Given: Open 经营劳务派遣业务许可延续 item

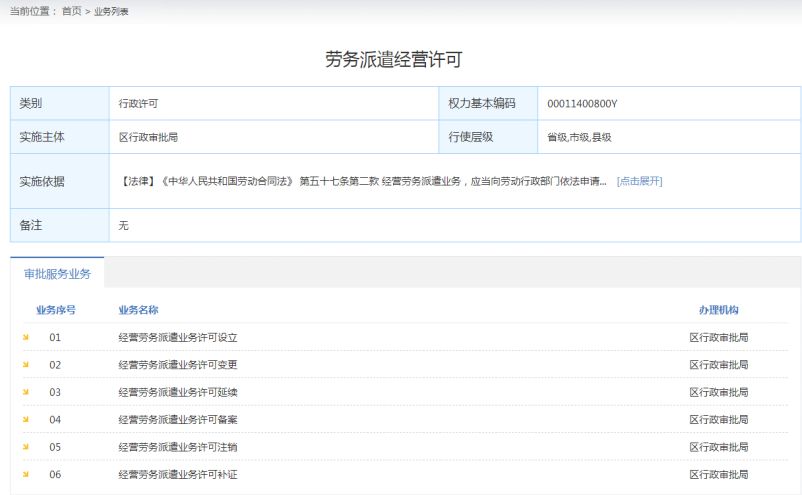Looking at the screenshot, I should (x=177, y=392).
